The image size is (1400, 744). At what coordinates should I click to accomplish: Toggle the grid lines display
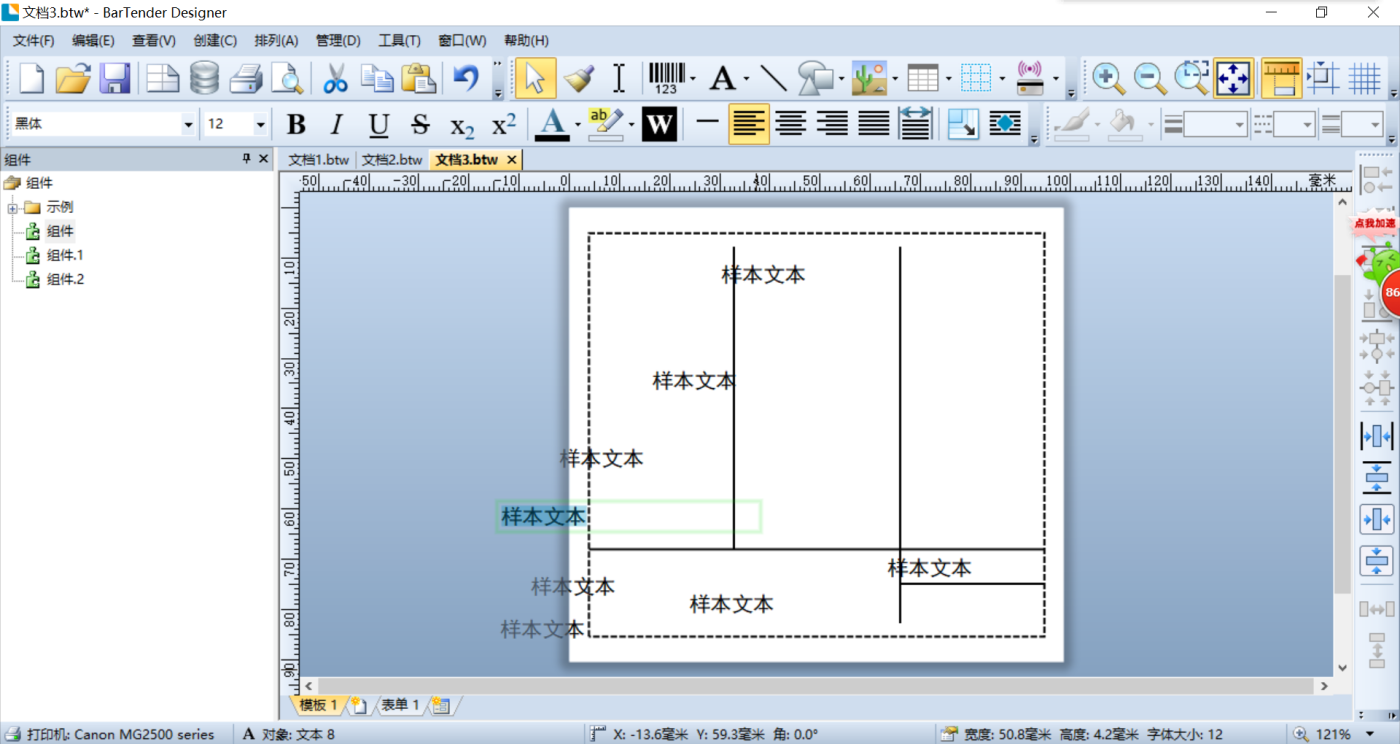pos(1365,78)
